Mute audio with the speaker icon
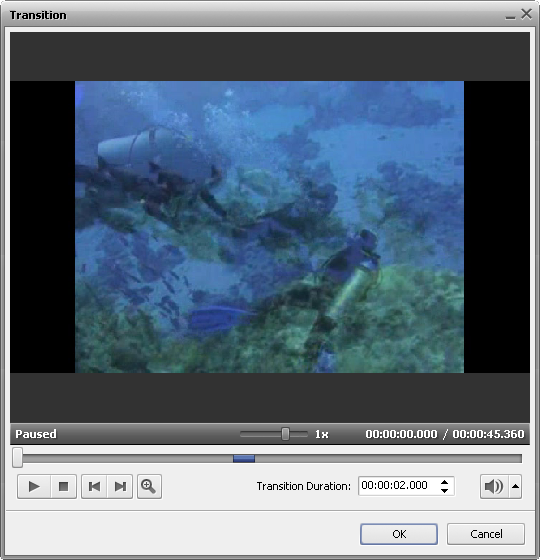This screenshot has height=560, width=540. pyautogui.click(x=494, y=486)
